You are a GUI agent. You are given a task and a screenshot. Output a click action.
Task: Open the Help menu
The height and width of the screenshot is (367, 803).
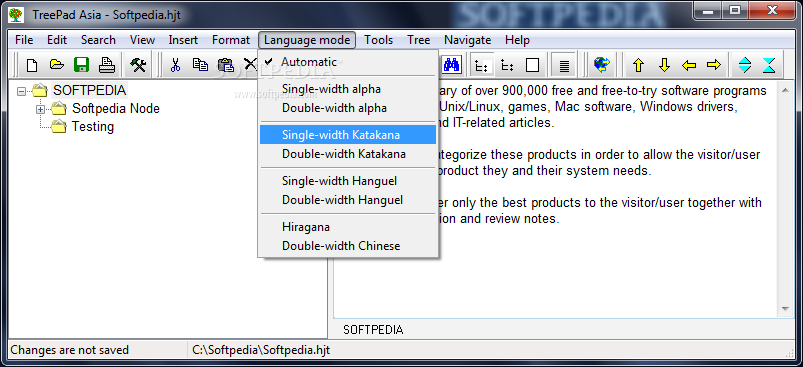coord(517,40)
